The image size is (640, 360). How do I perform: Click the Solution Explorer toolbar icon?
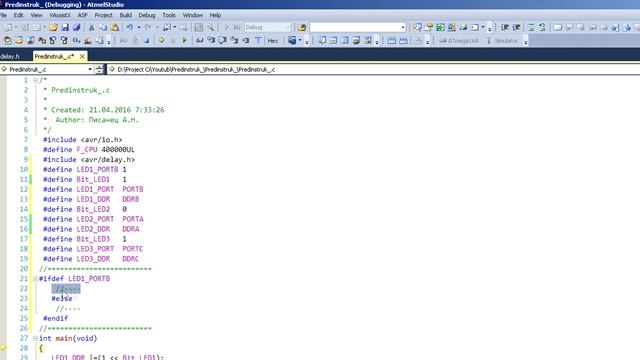417,27
